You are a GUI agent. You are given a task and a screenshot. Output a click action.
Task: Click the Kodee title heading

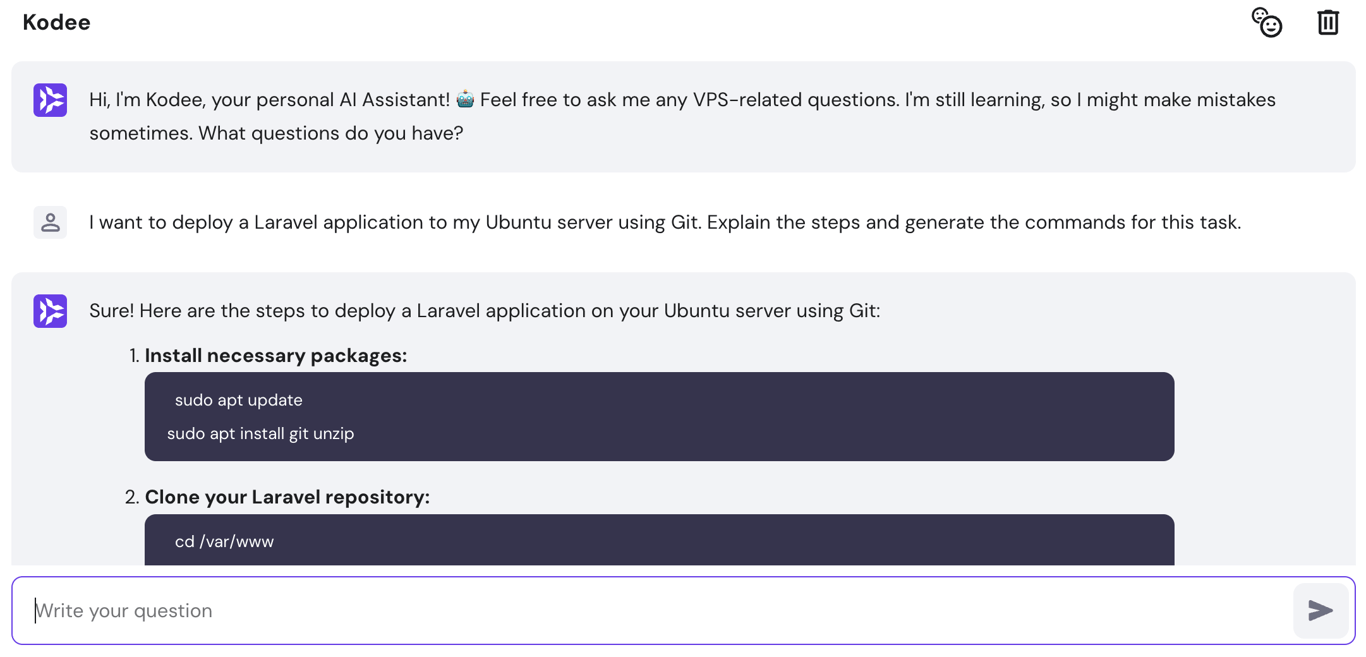(x=57, y=22)
